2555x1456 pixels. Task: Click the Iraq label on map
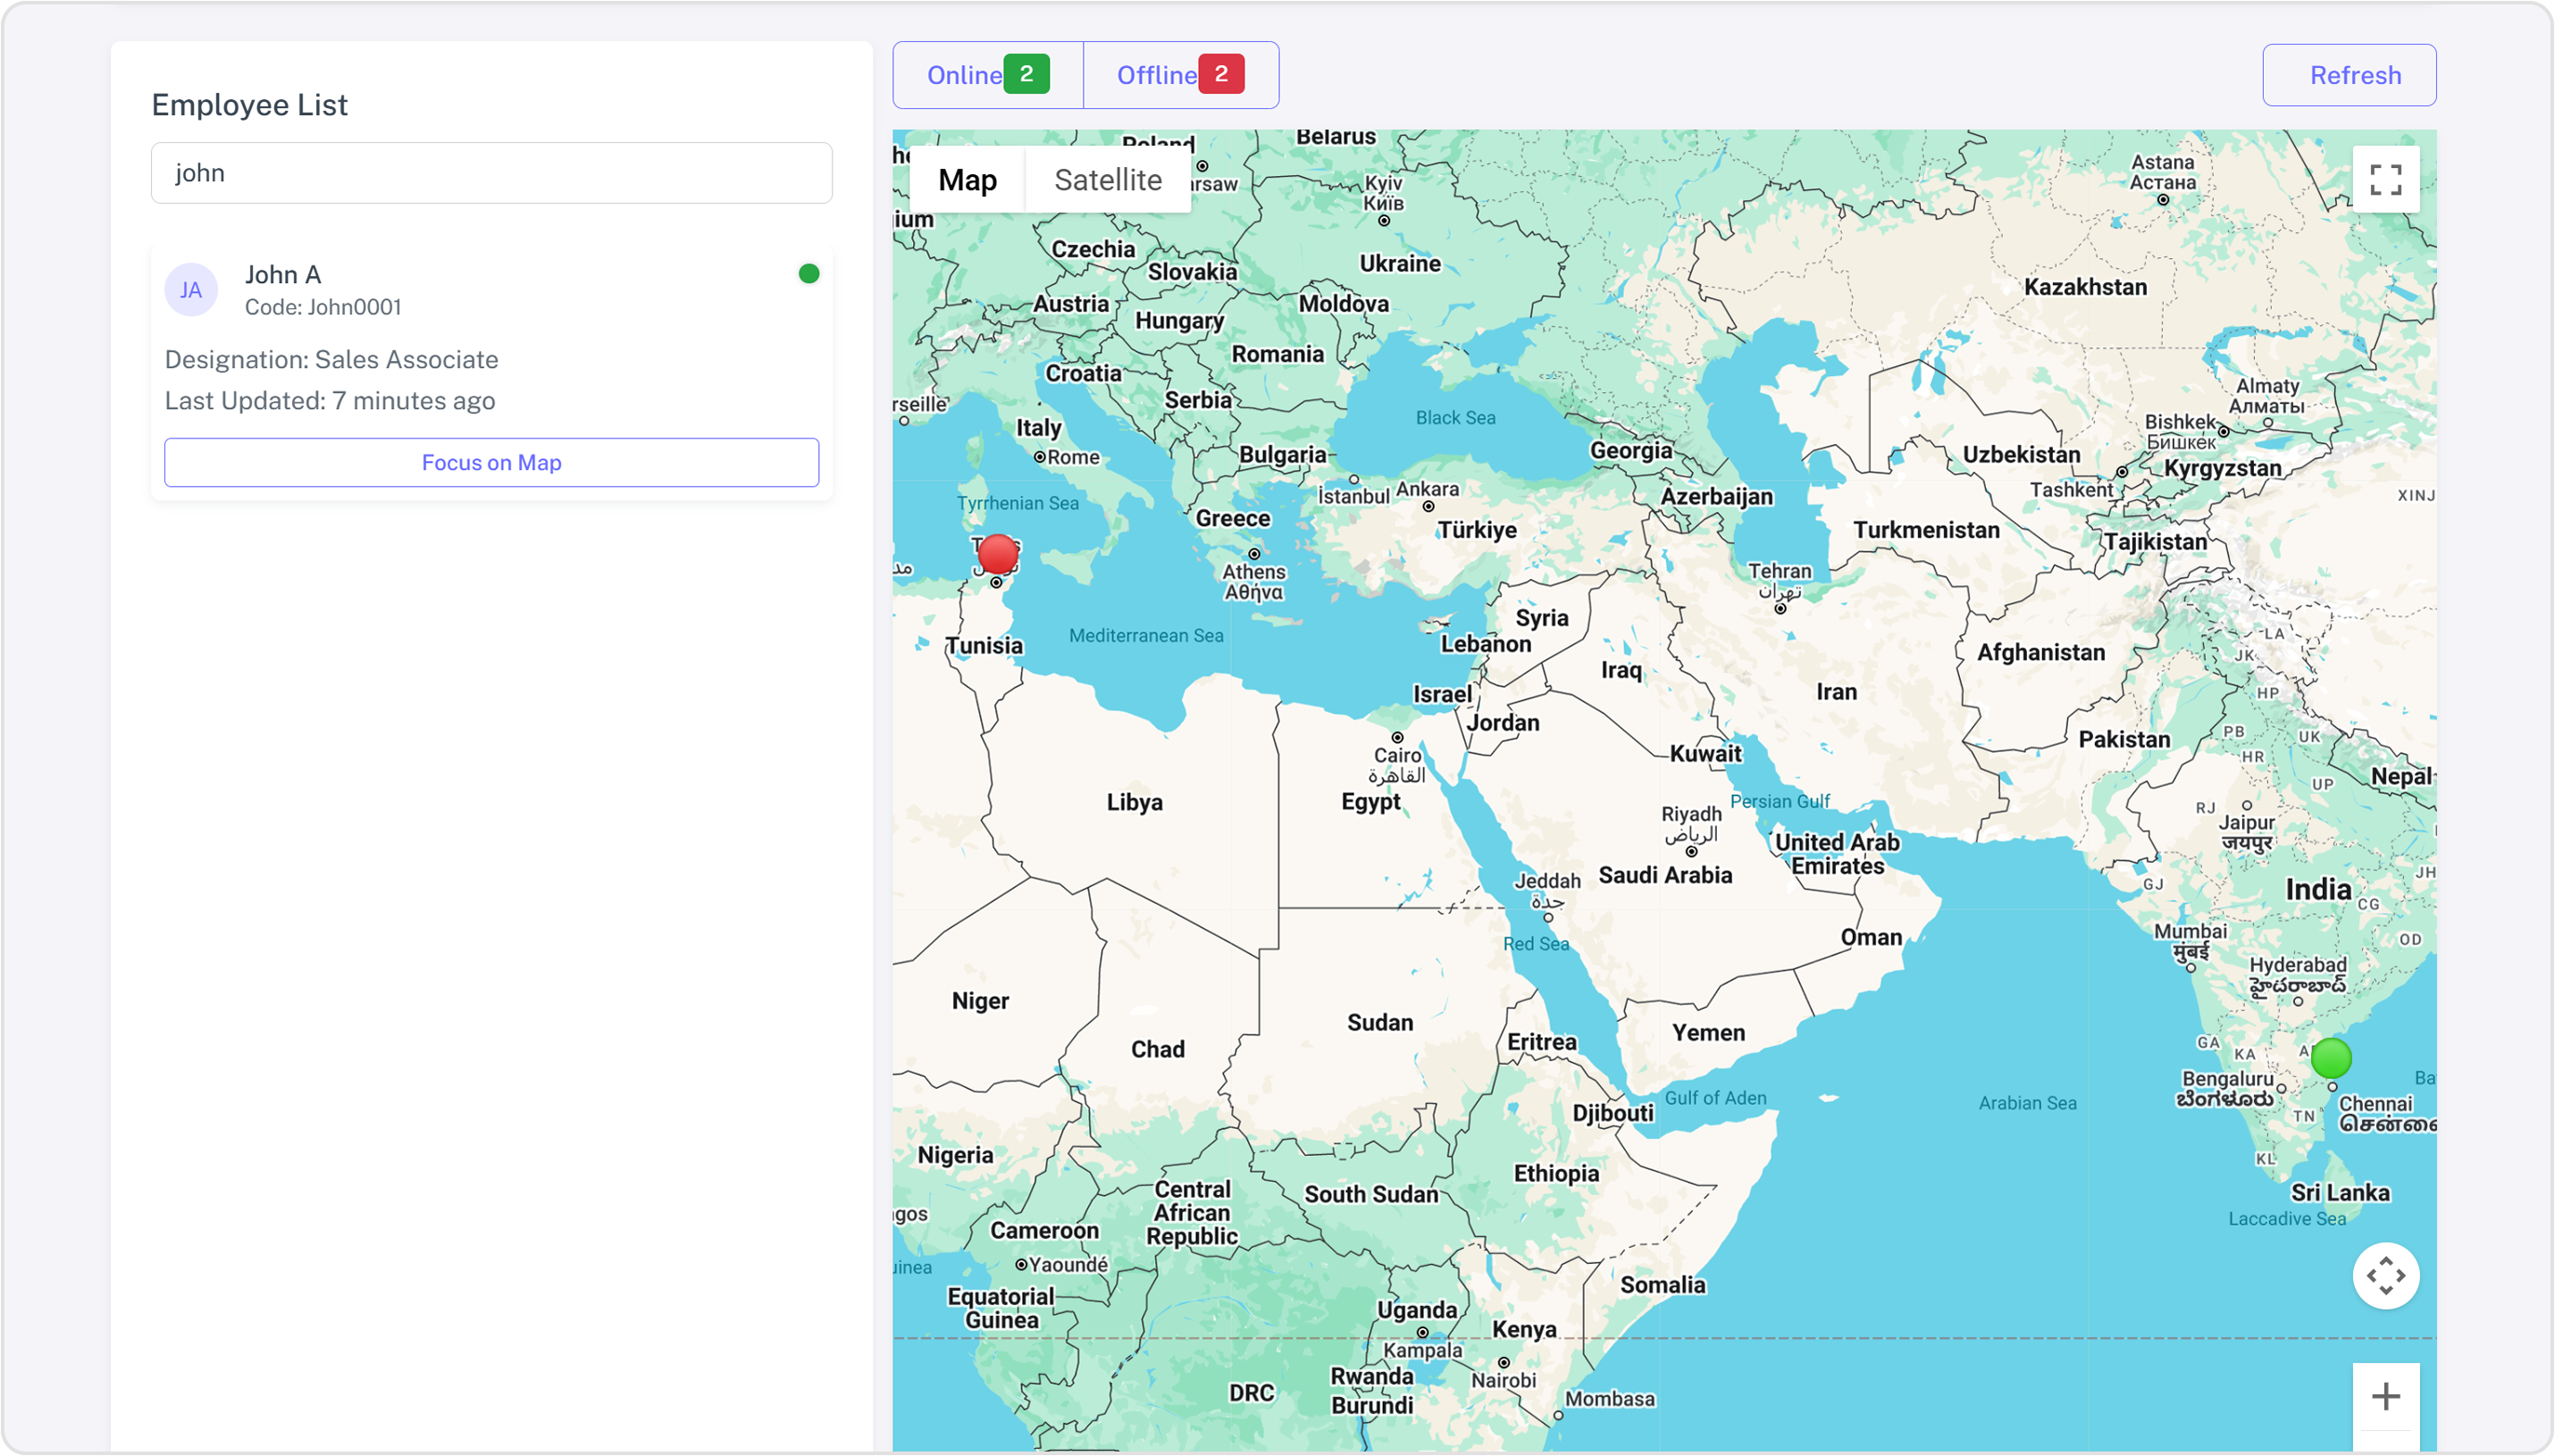coord(1620,670)
